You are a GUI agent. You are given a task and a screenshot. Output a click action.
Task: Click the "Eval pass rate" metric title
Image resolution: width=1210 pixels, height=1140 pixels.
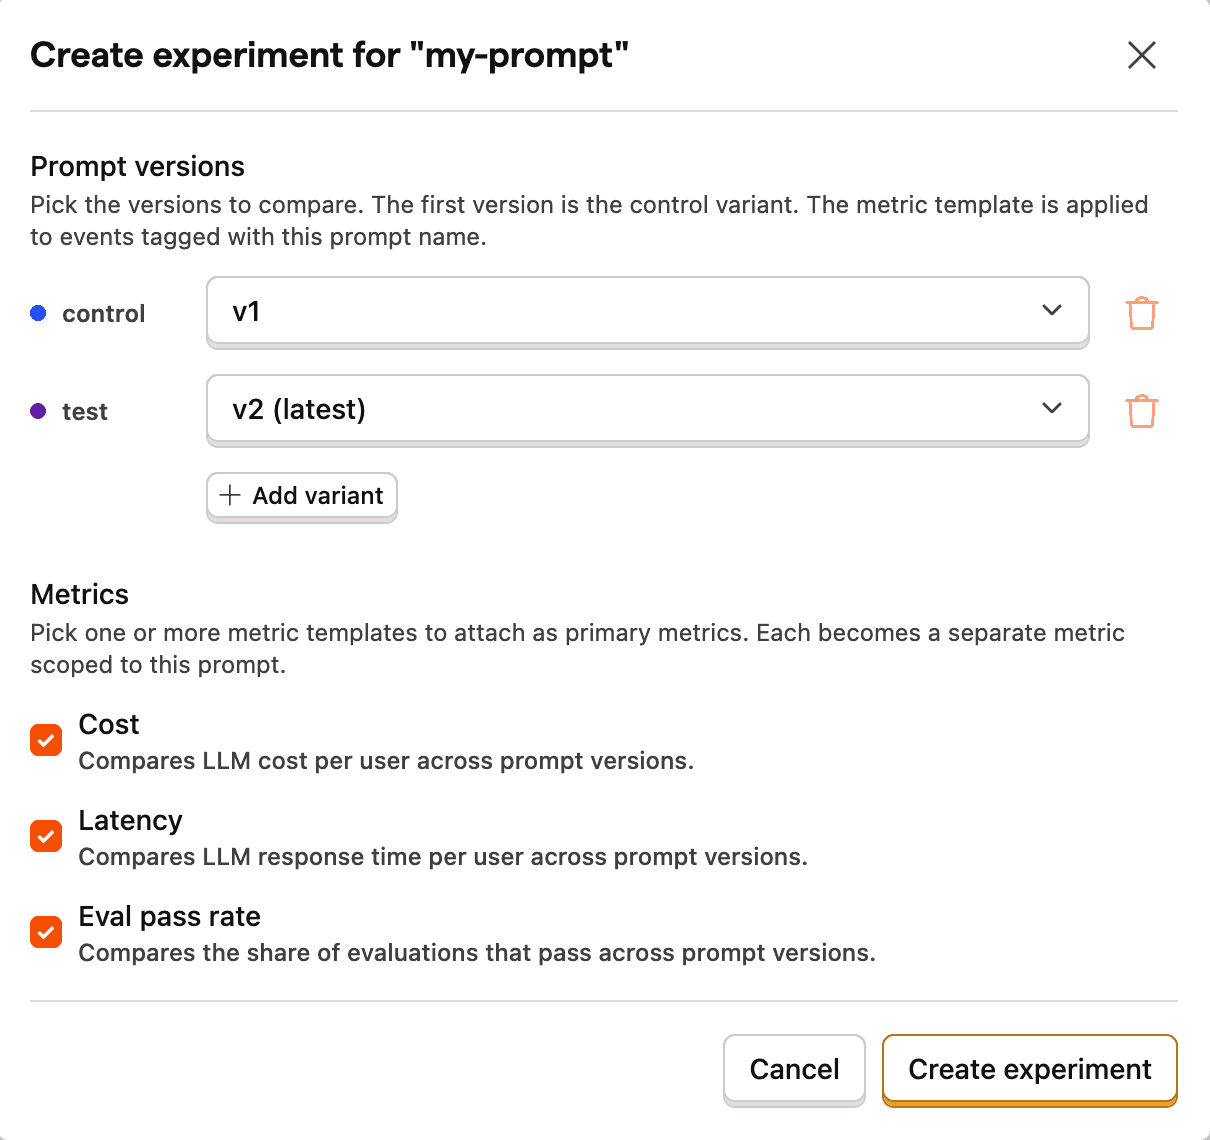click(170, 917)
